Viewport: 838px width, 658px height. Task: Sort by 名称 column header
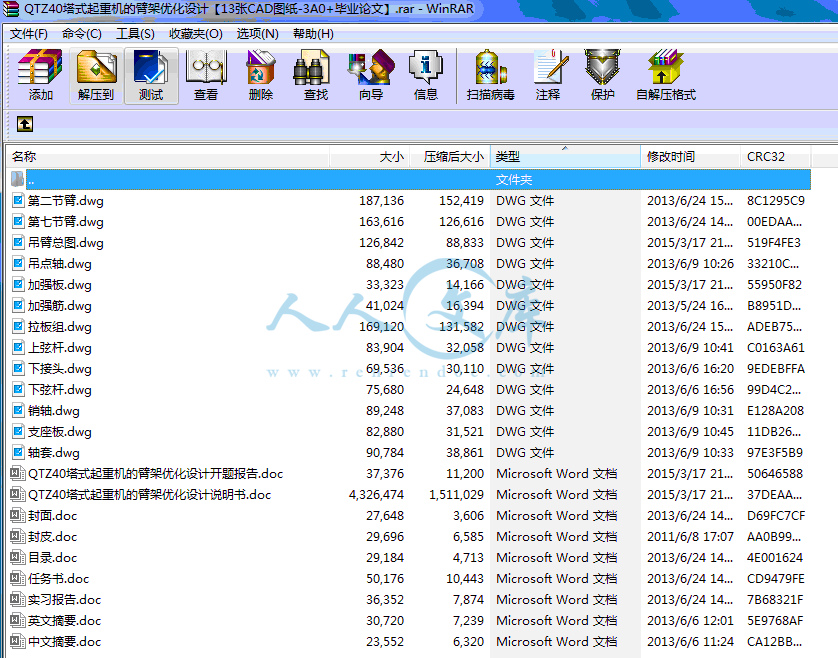click(x=168, y=157)
